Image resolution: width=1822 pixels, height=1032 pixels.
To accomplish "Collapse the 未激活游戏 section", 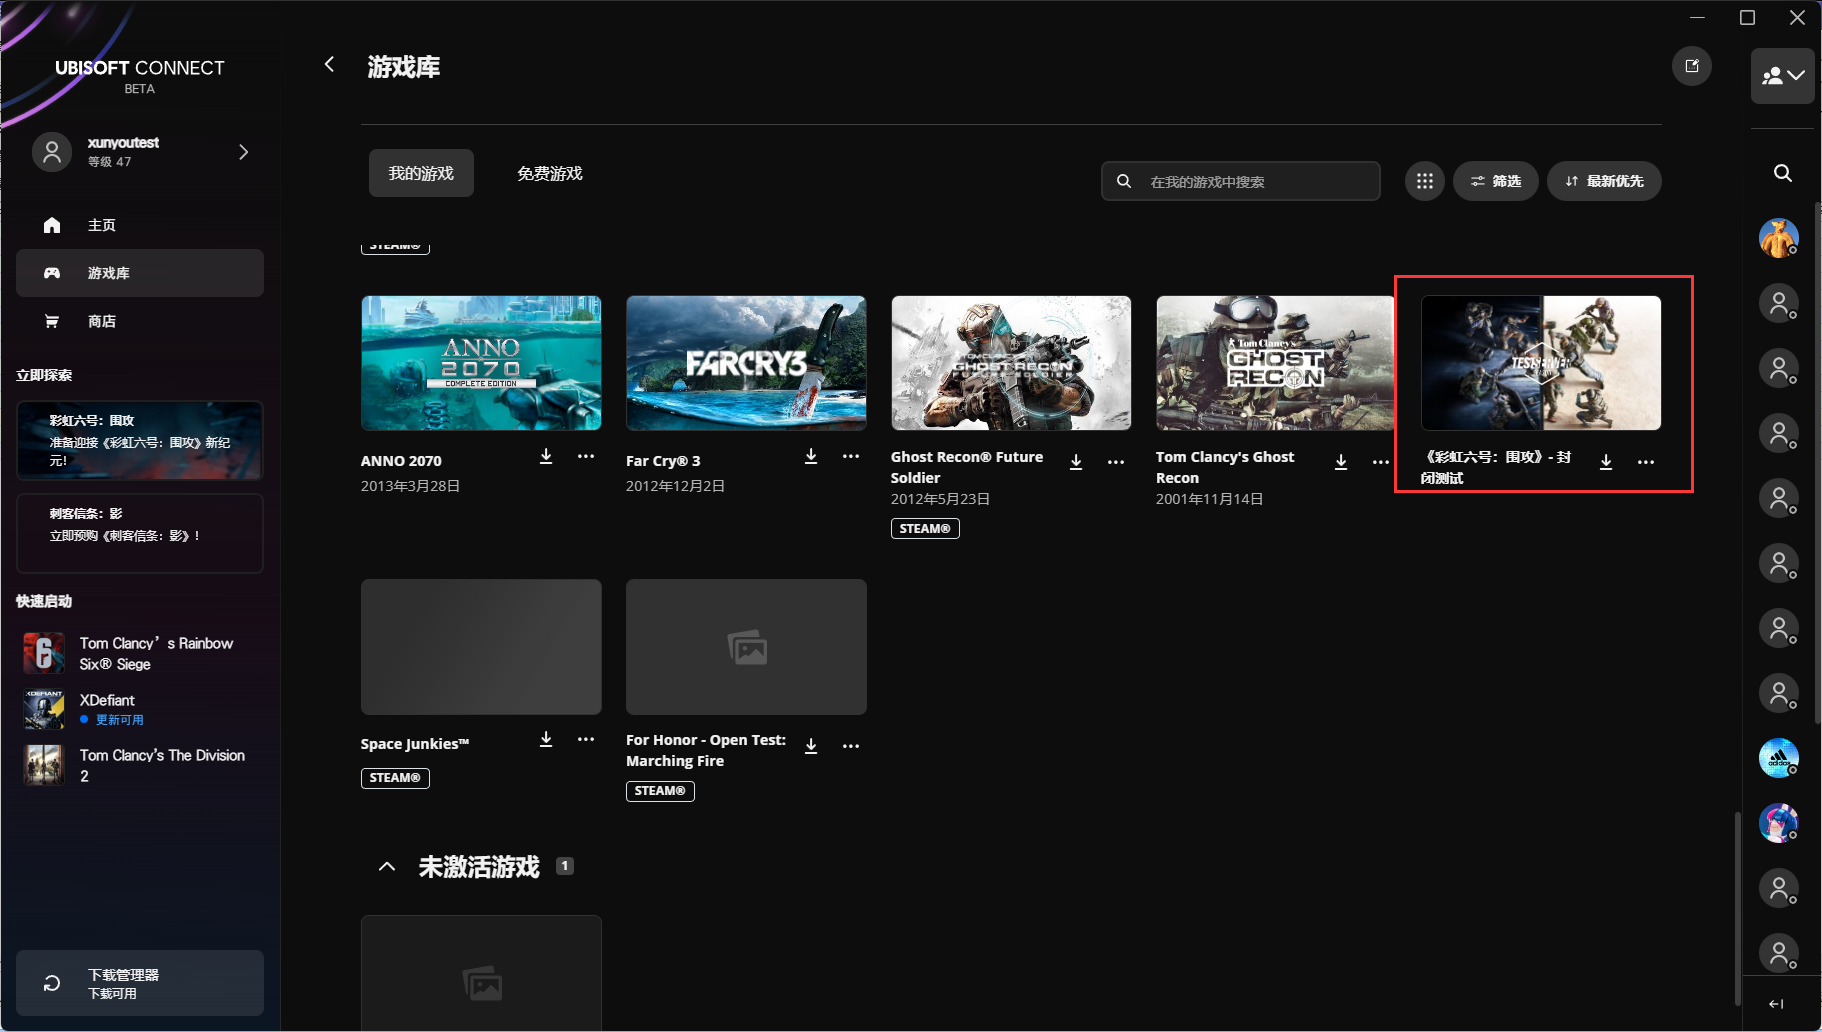I will pyautogui.click(x=387, y=867).
